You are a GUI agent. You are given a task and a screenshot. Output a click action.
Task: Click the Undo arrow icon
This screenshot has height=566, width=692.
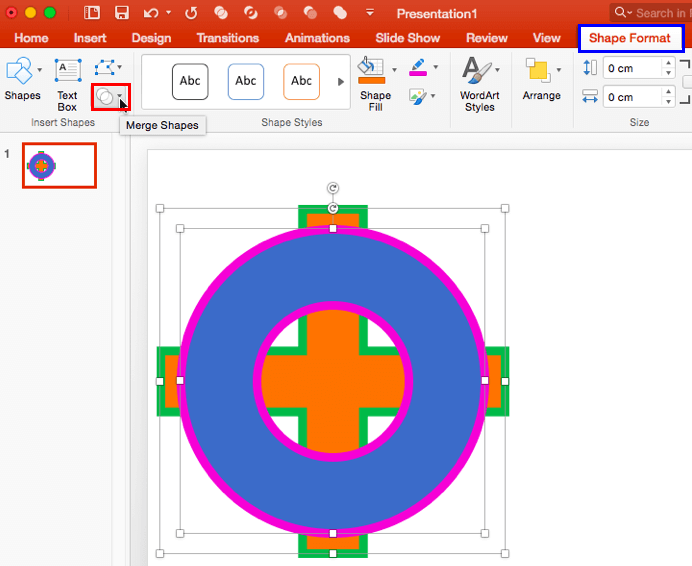(151, 13)
